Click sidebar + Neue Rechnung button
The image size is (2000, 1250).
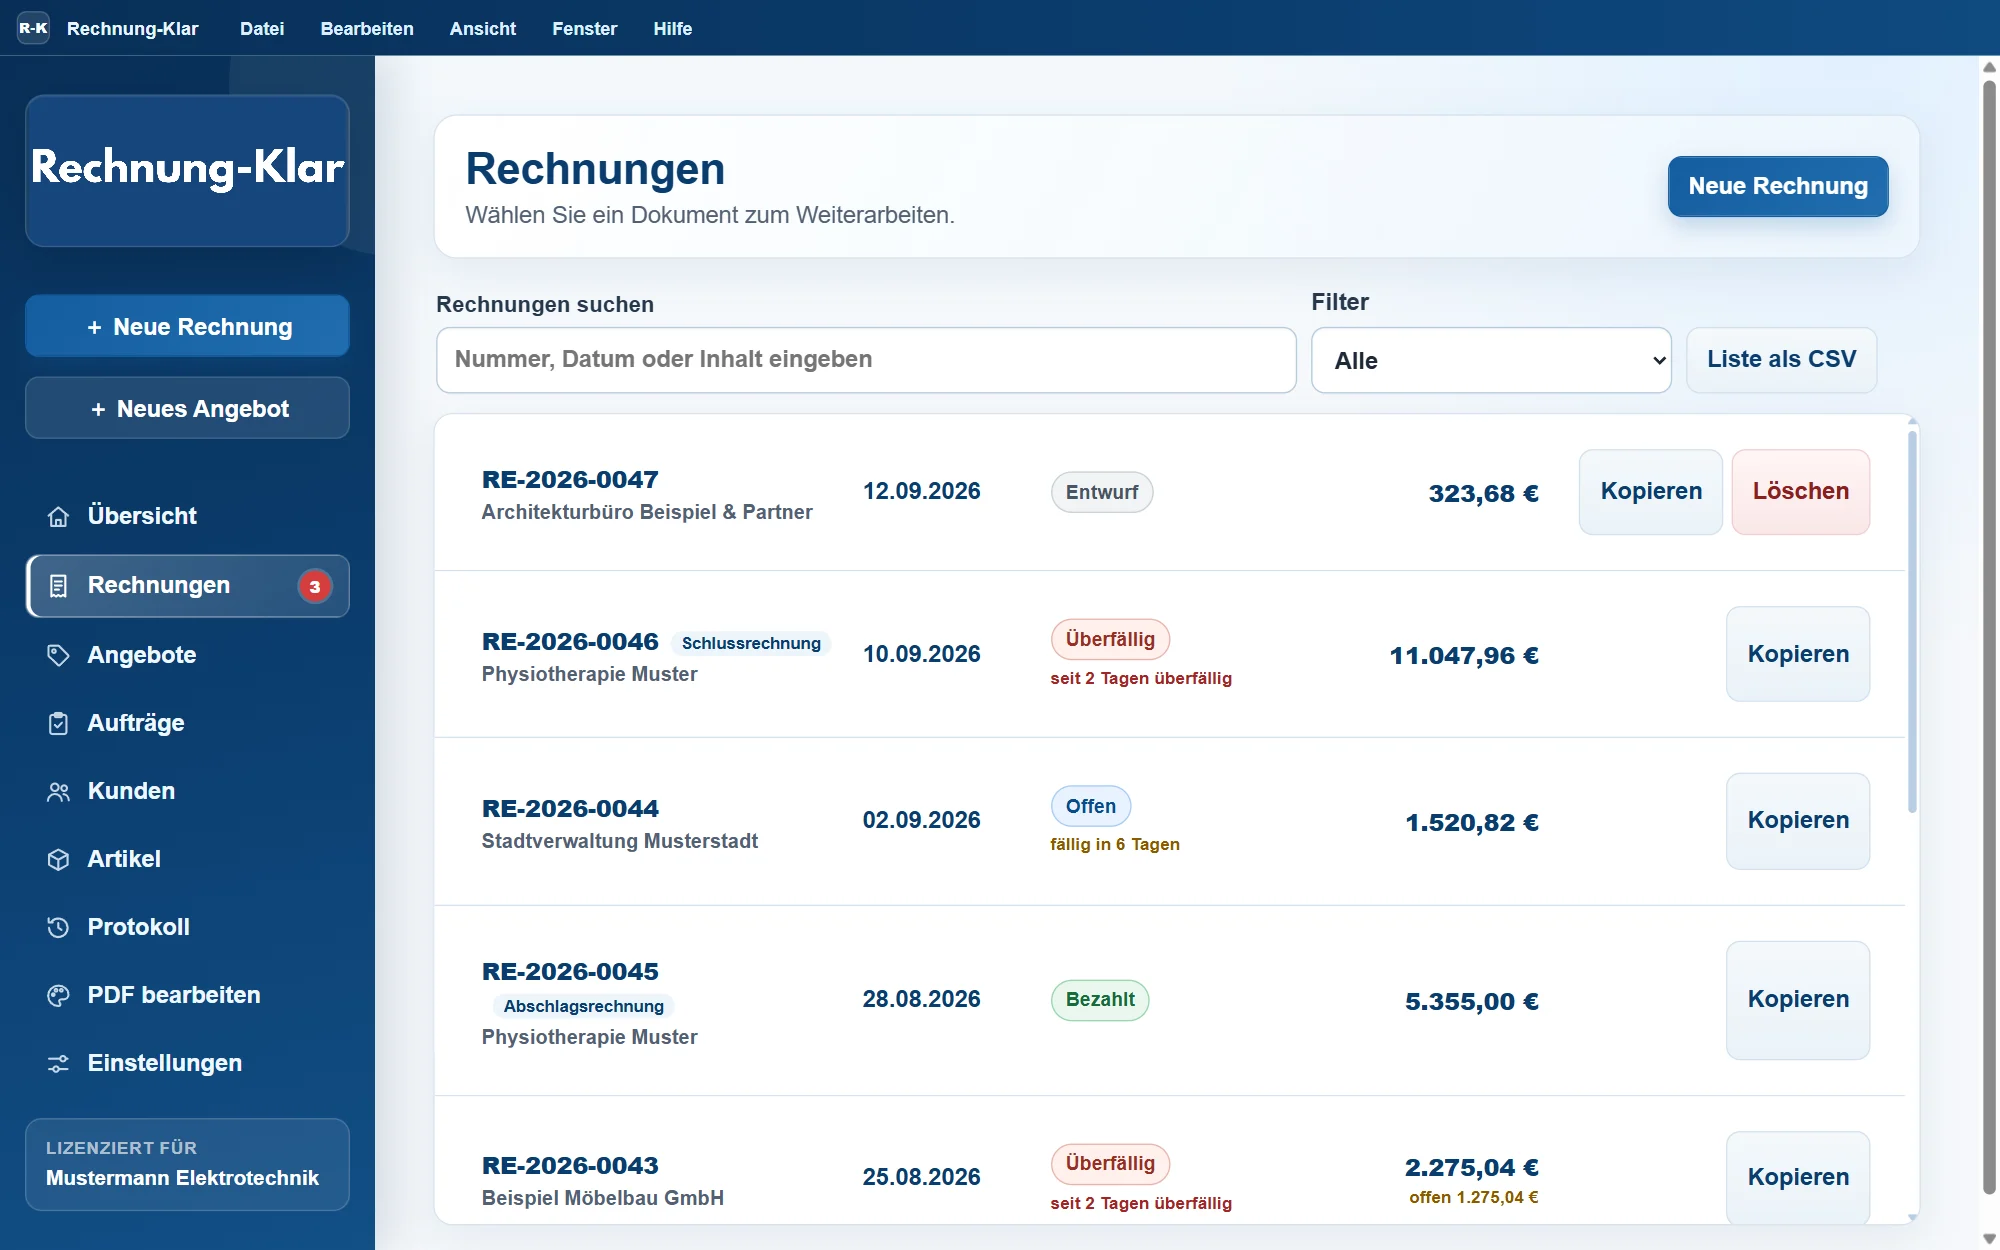pos(188,326)
